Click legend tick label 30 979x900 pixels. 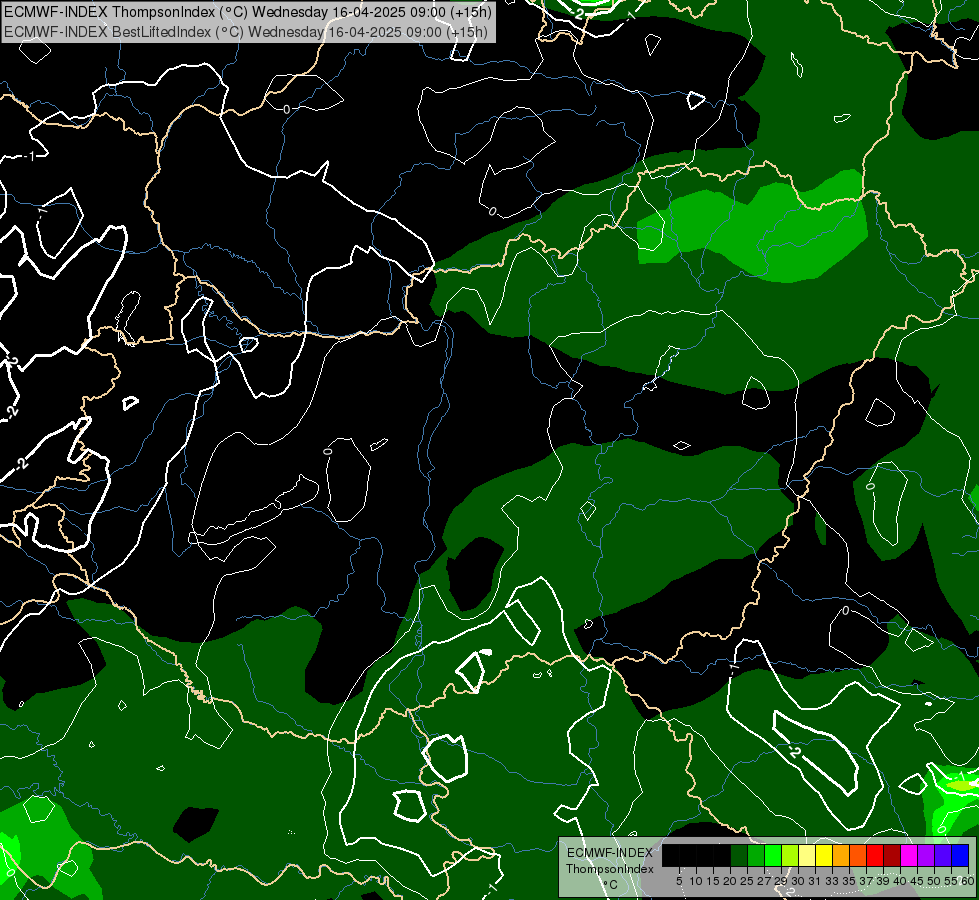point(798,881)
